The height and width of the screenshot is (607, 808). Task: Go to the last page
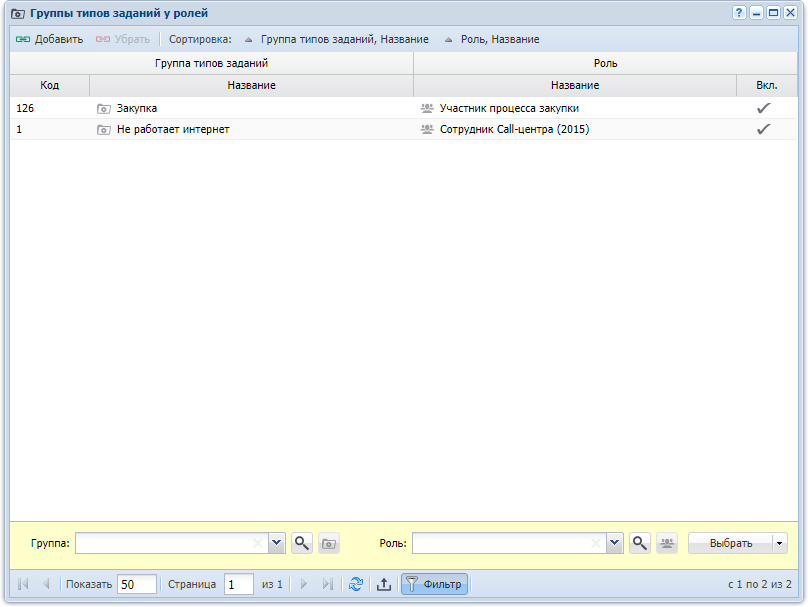(x=328, y=584)
